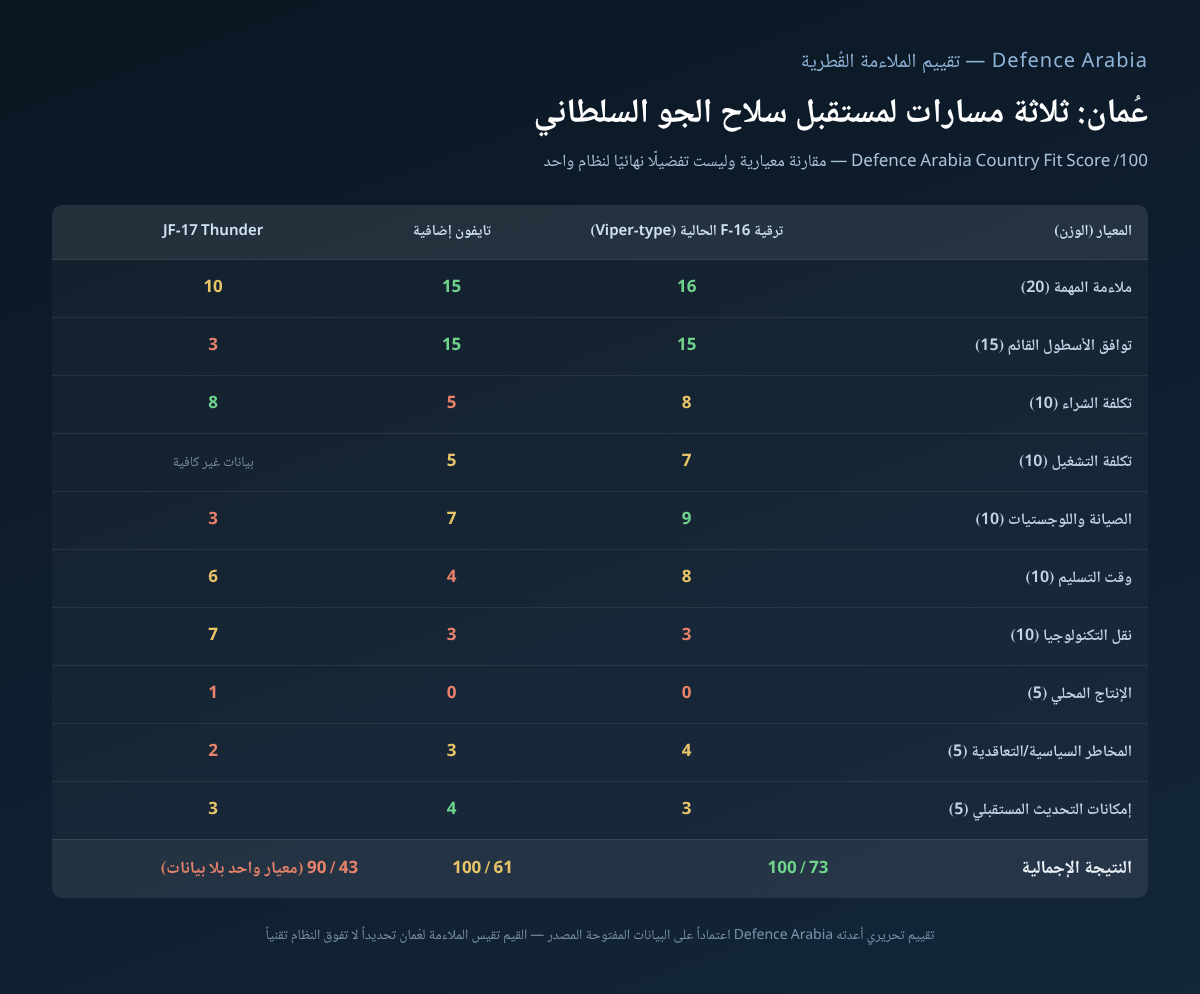Click Typhoon score 15 in ملاءمة المهمة row
1200x994 pixels.
click(452, 287)
